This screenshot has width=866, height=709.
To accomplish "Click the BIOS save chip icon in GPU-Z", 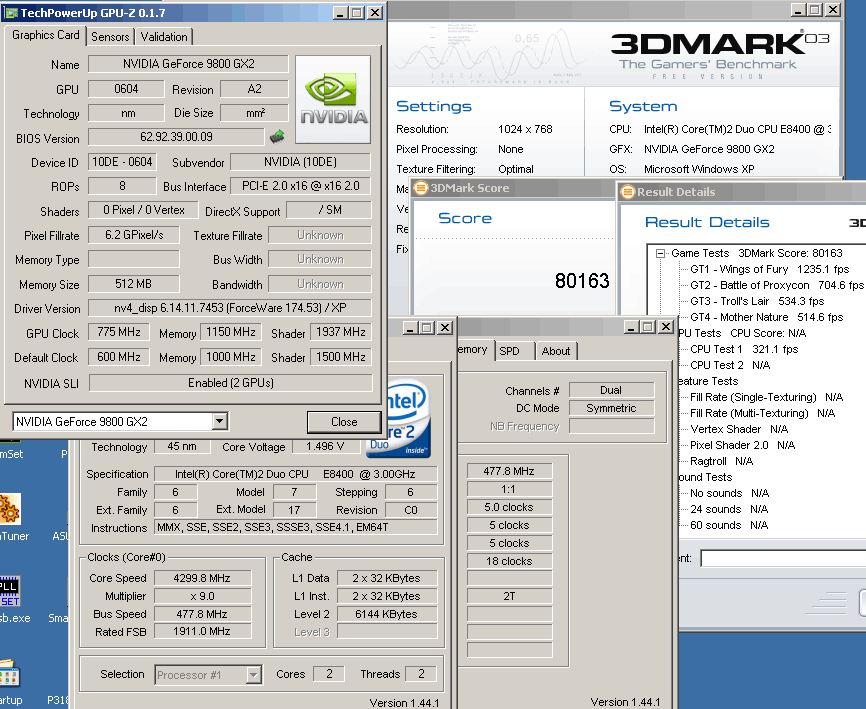I will click(277, 136).
